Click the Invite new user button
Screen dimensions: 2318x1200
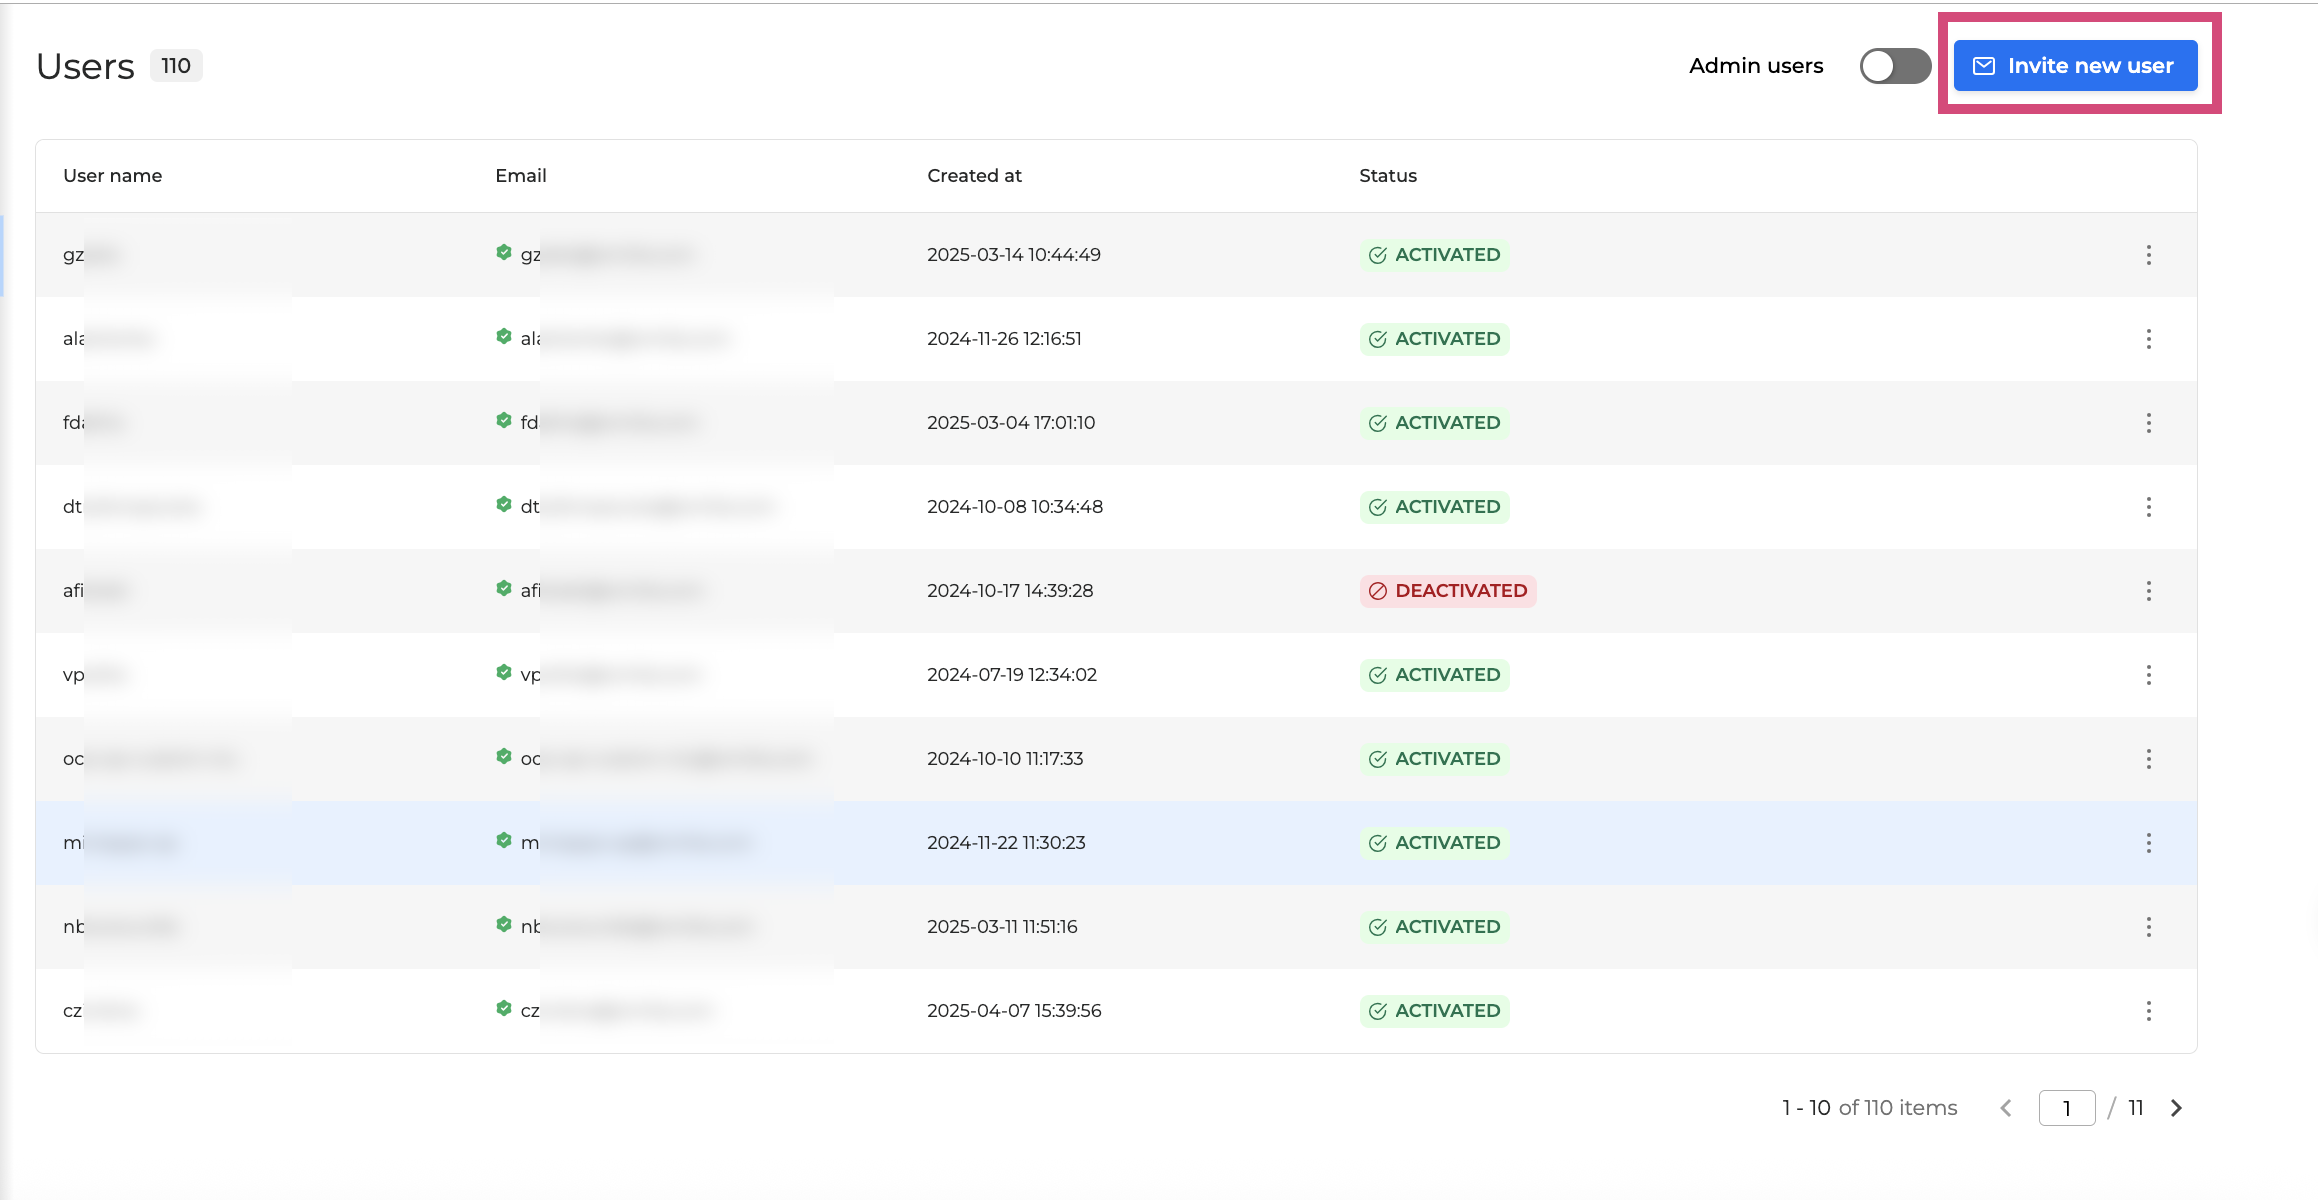pos(2075,66)
